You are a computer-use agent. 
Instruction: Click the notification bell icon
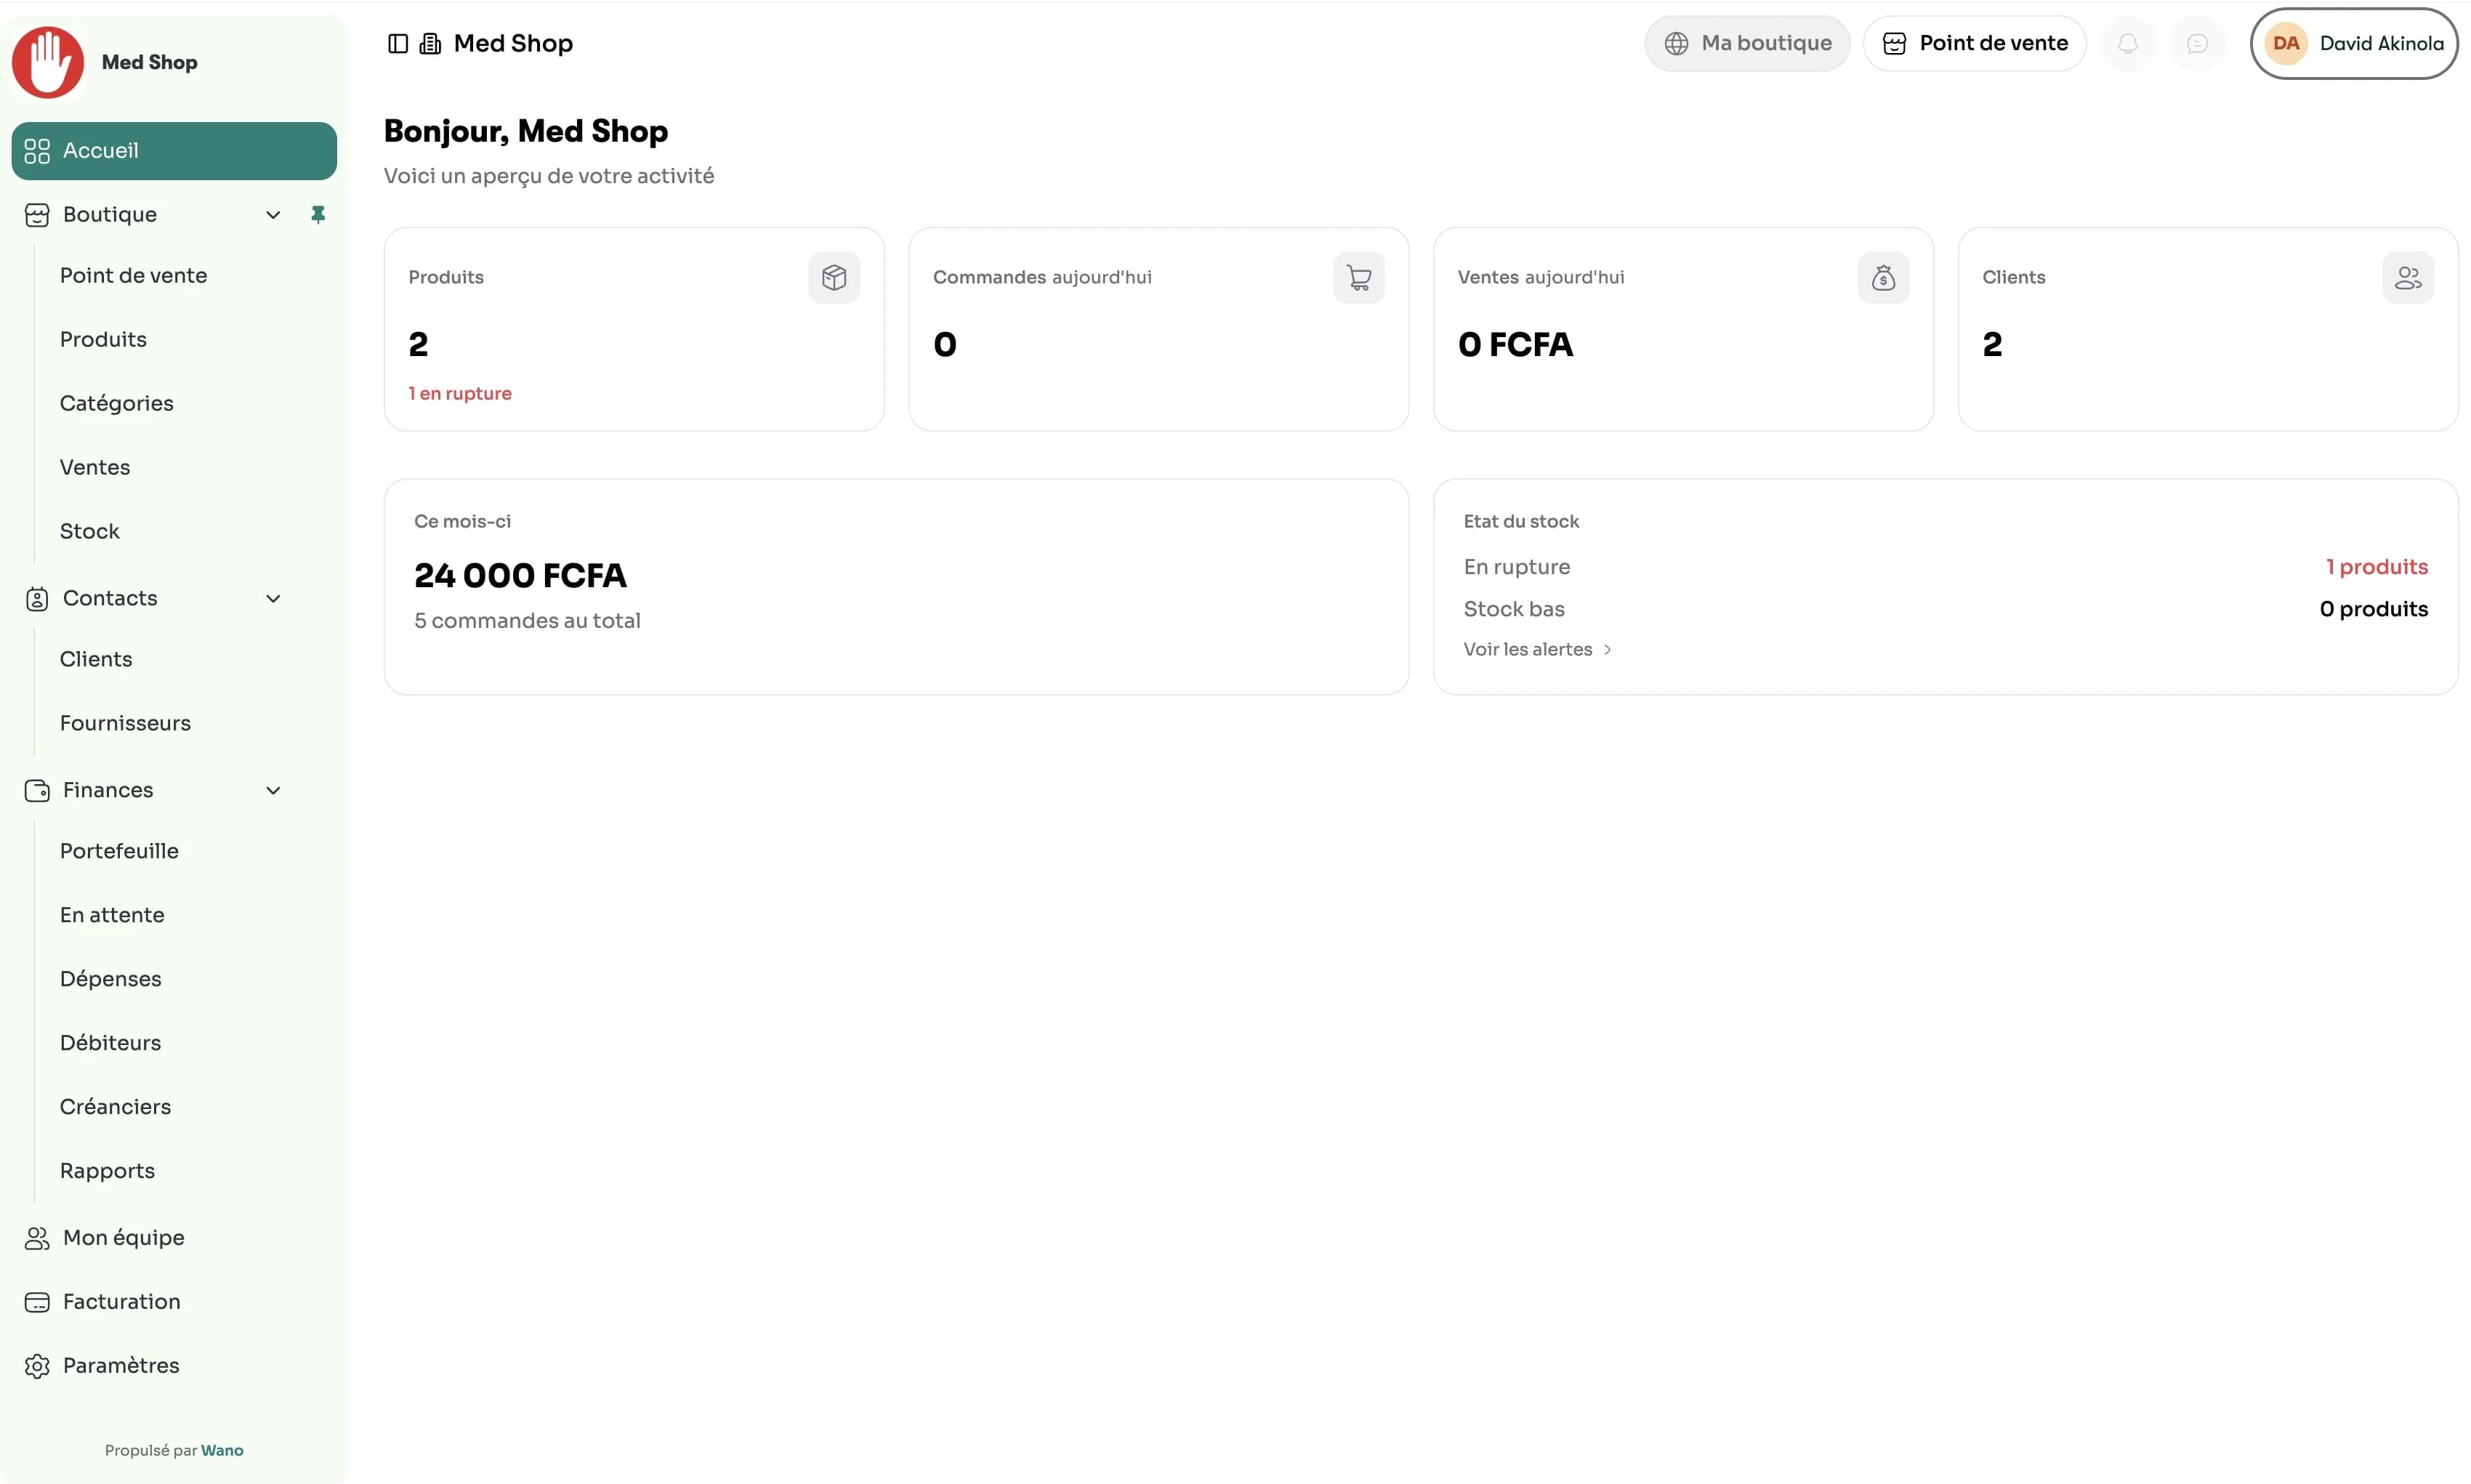2127,43
